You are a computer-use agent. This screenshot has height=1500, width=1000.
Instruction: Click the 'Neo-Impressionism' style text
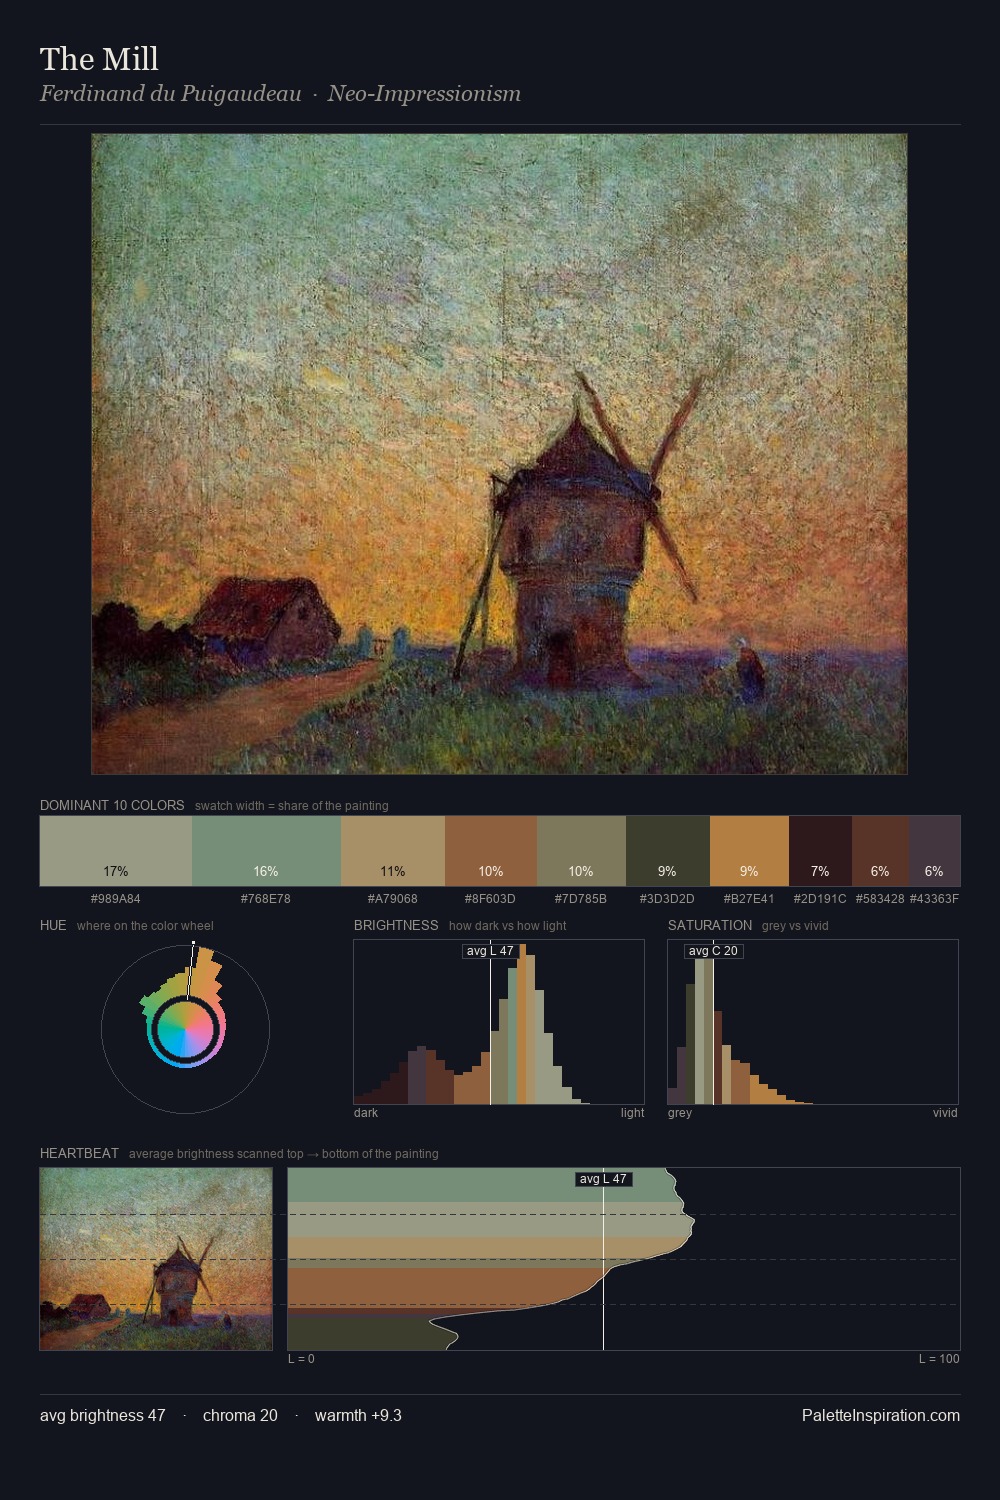(424, 94)
